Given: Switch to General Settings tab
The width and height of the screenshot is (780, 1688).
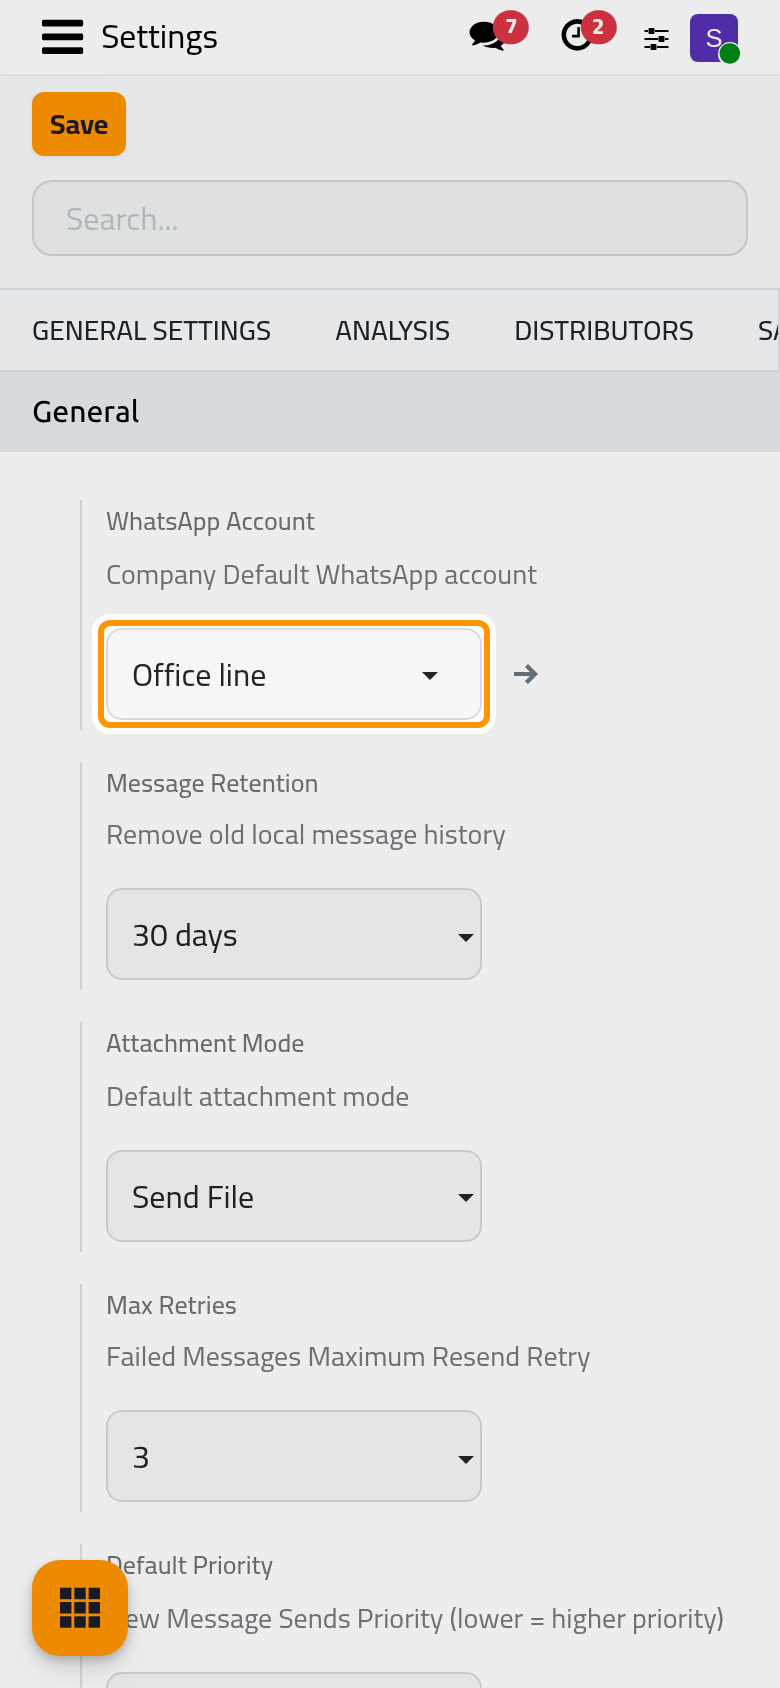Looking at the screenshot, I should tap(152, 331).
